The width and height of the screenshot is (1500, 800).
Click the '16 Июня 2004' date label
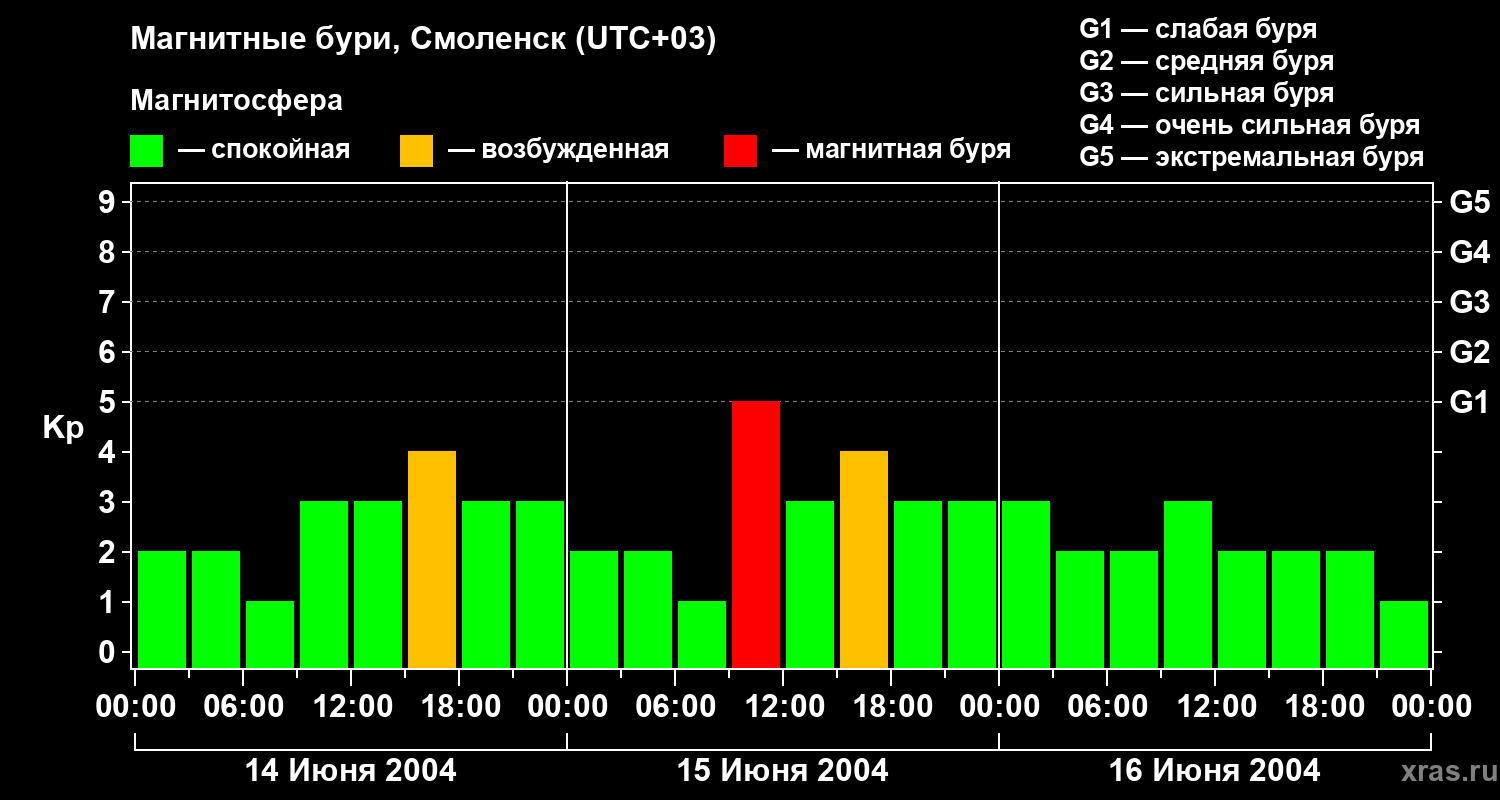point(1215,771)
